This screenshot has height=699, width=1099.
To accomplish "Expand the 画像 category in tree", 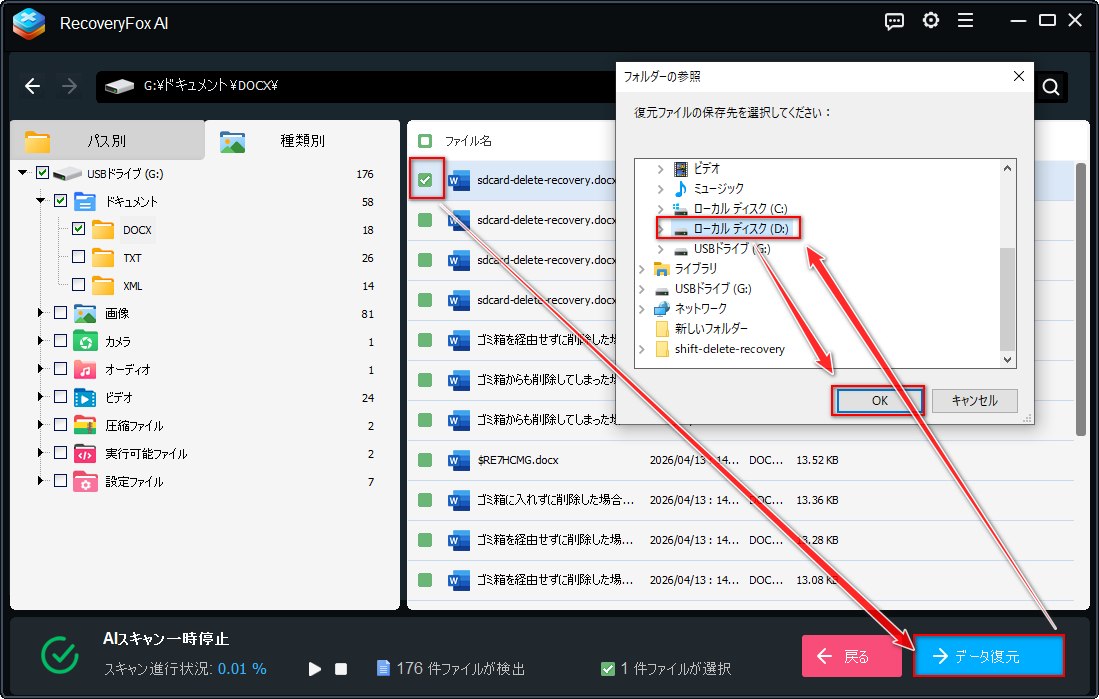I will point(41,314).
